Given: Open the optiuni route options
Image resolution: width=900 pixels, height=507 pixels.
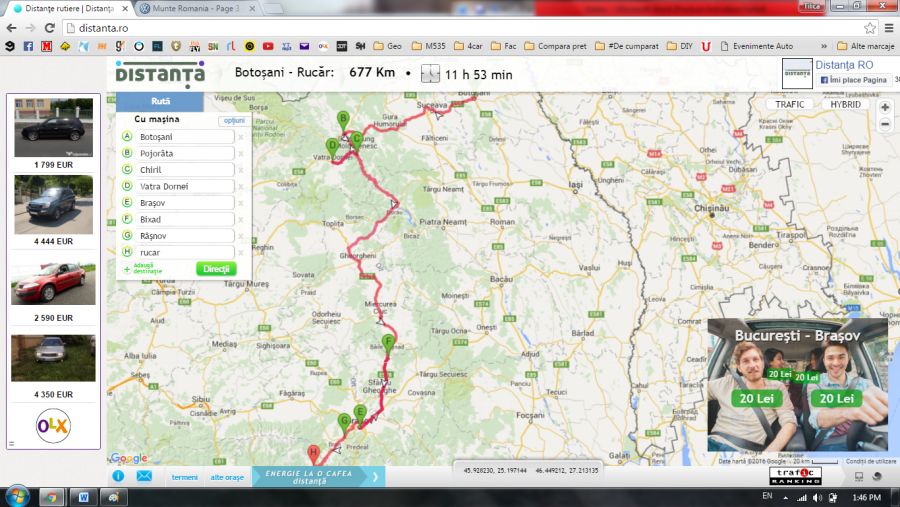Looking at the screenshot, I should click(232, 121).
